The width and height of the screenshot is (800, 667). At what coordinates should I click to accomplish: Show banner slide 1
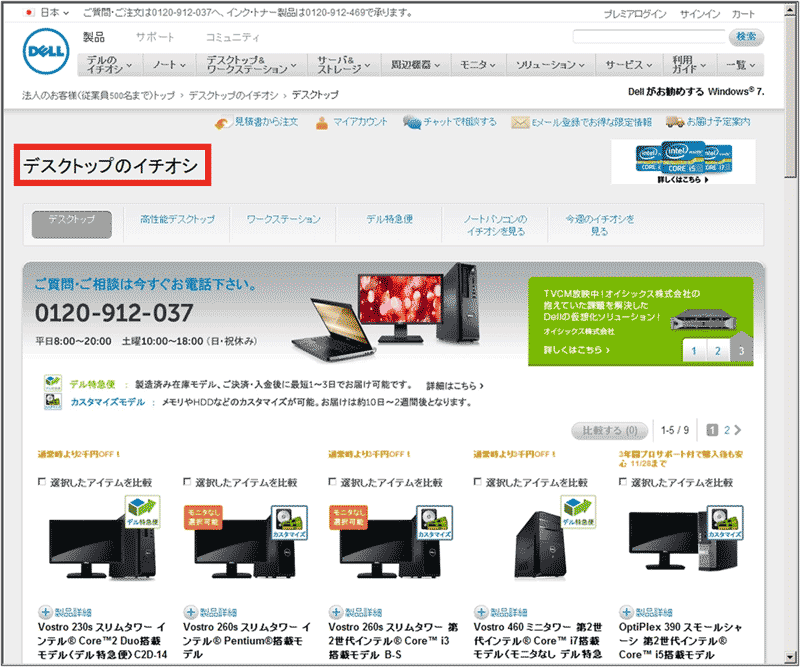[x=694, y=351]
